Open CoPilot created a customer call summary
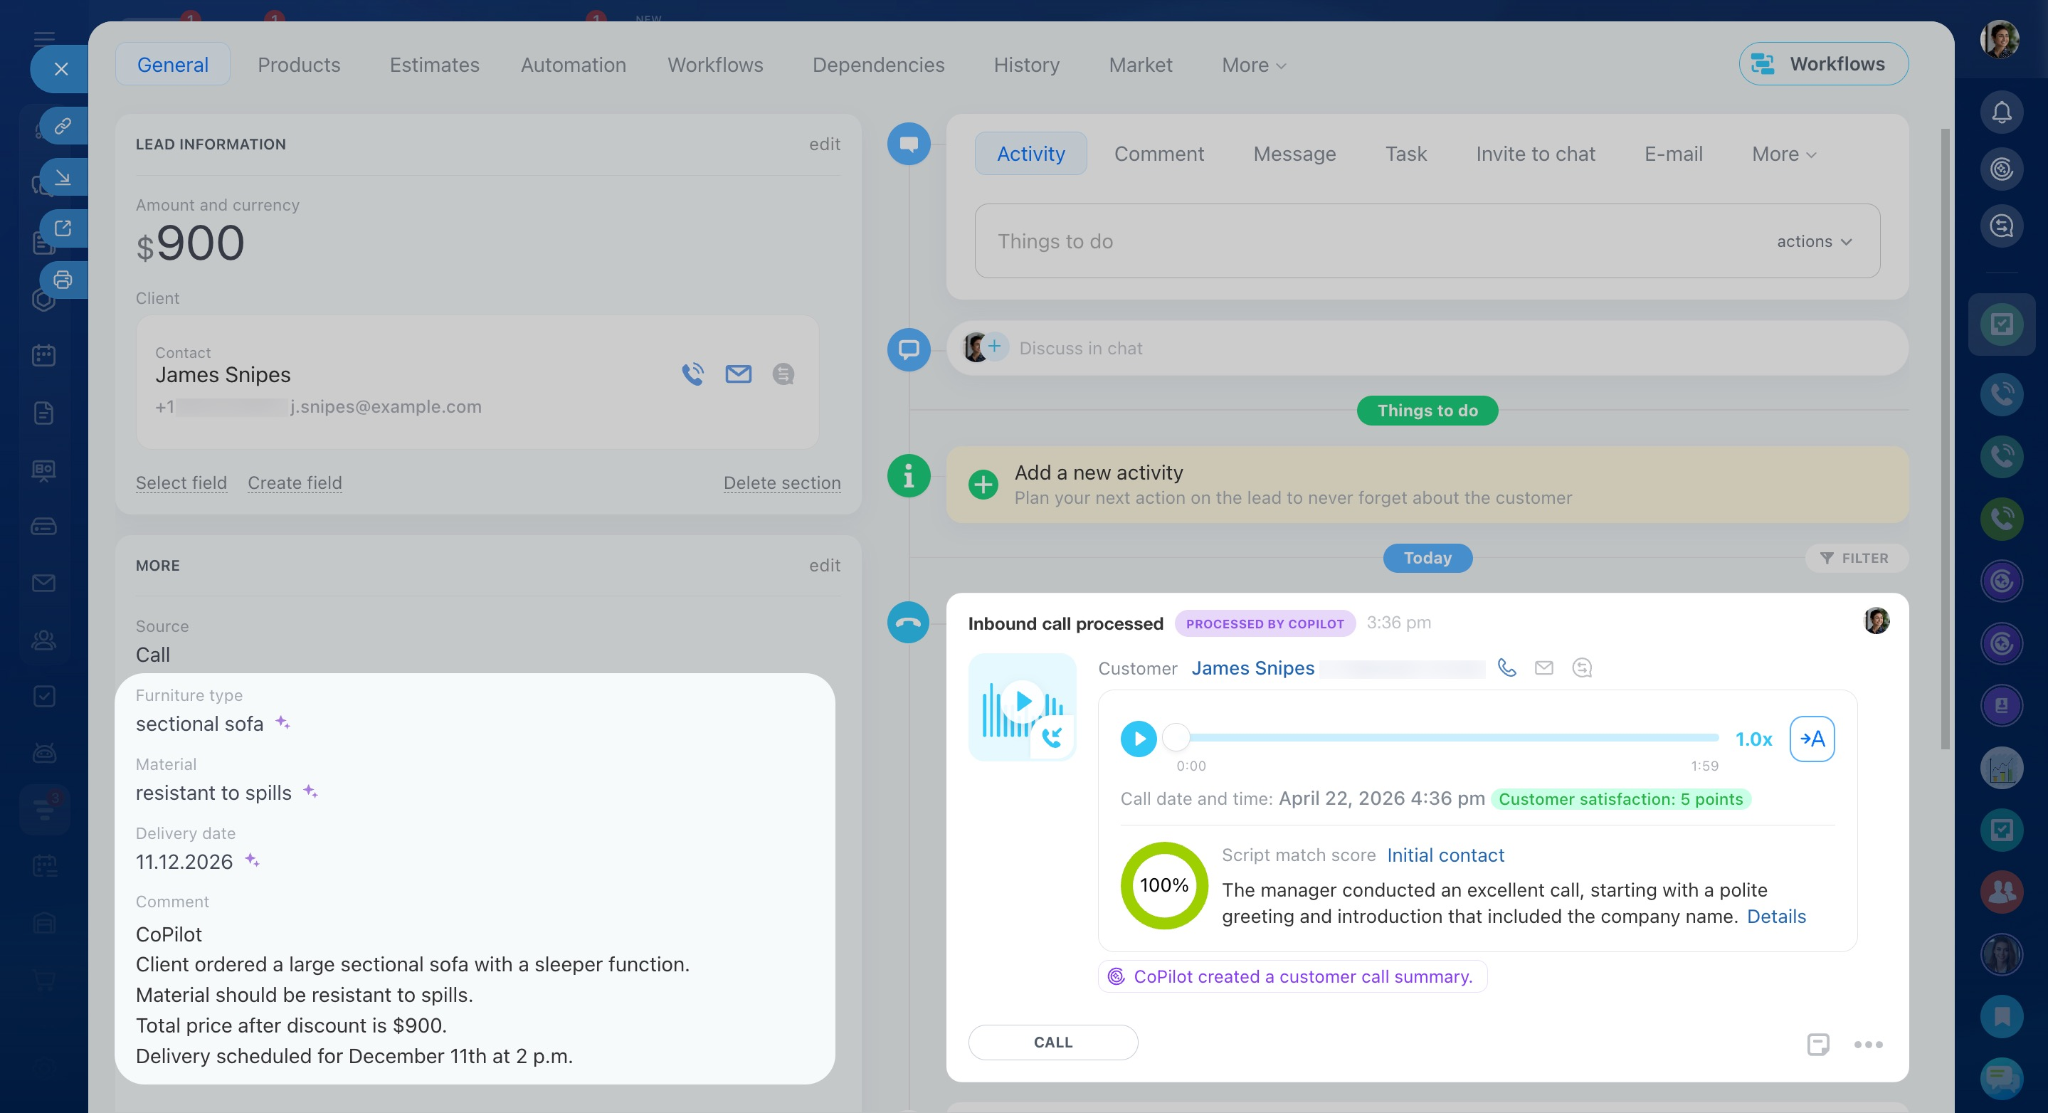Image resolution: width=2048 pixels, height=1113 pixels. pos(1292,977)
